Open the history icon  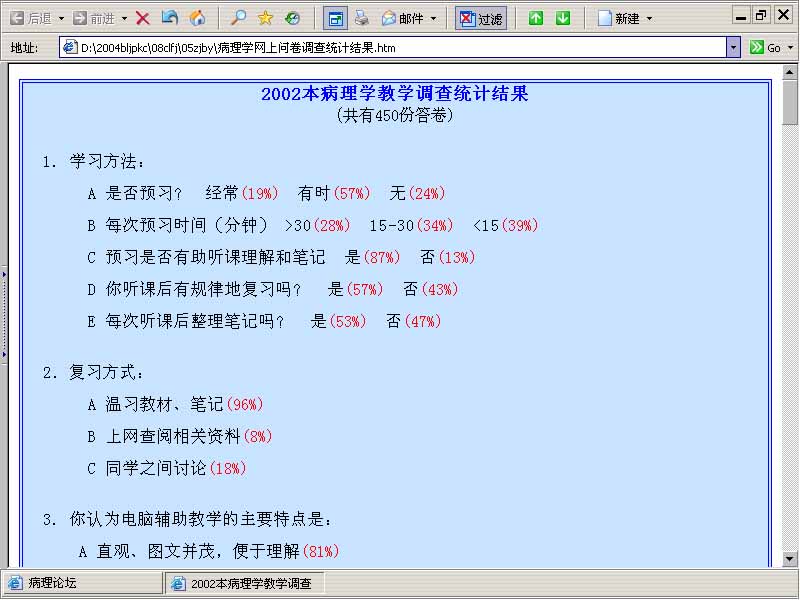click(292, 18)
